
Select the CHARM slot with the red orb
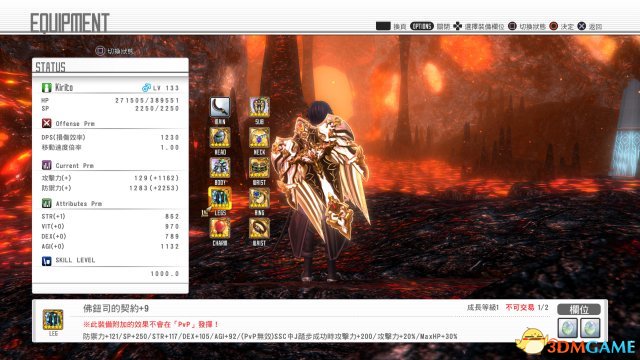tap(220, 228)
